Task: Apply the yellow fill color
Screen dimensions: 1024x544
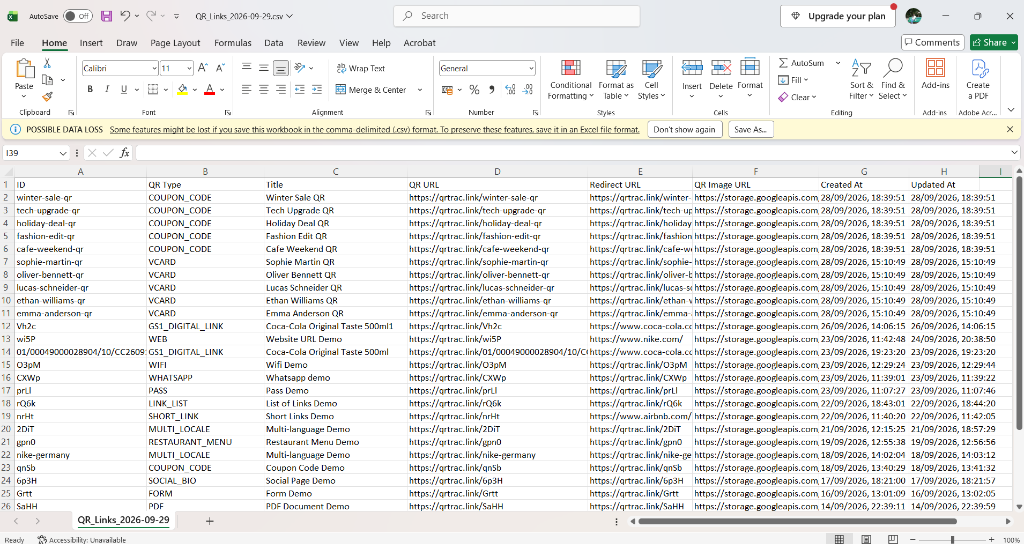Action: tap(182, 89)
